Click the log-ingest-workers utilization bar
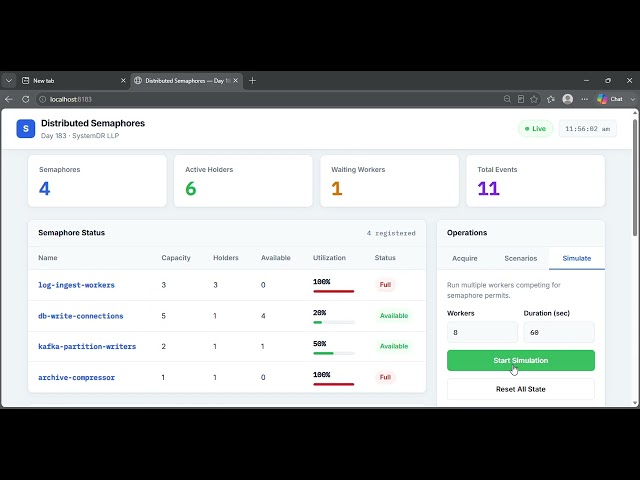Image resolution: width=640 pixels, height=480 pixels. [333, 291]
